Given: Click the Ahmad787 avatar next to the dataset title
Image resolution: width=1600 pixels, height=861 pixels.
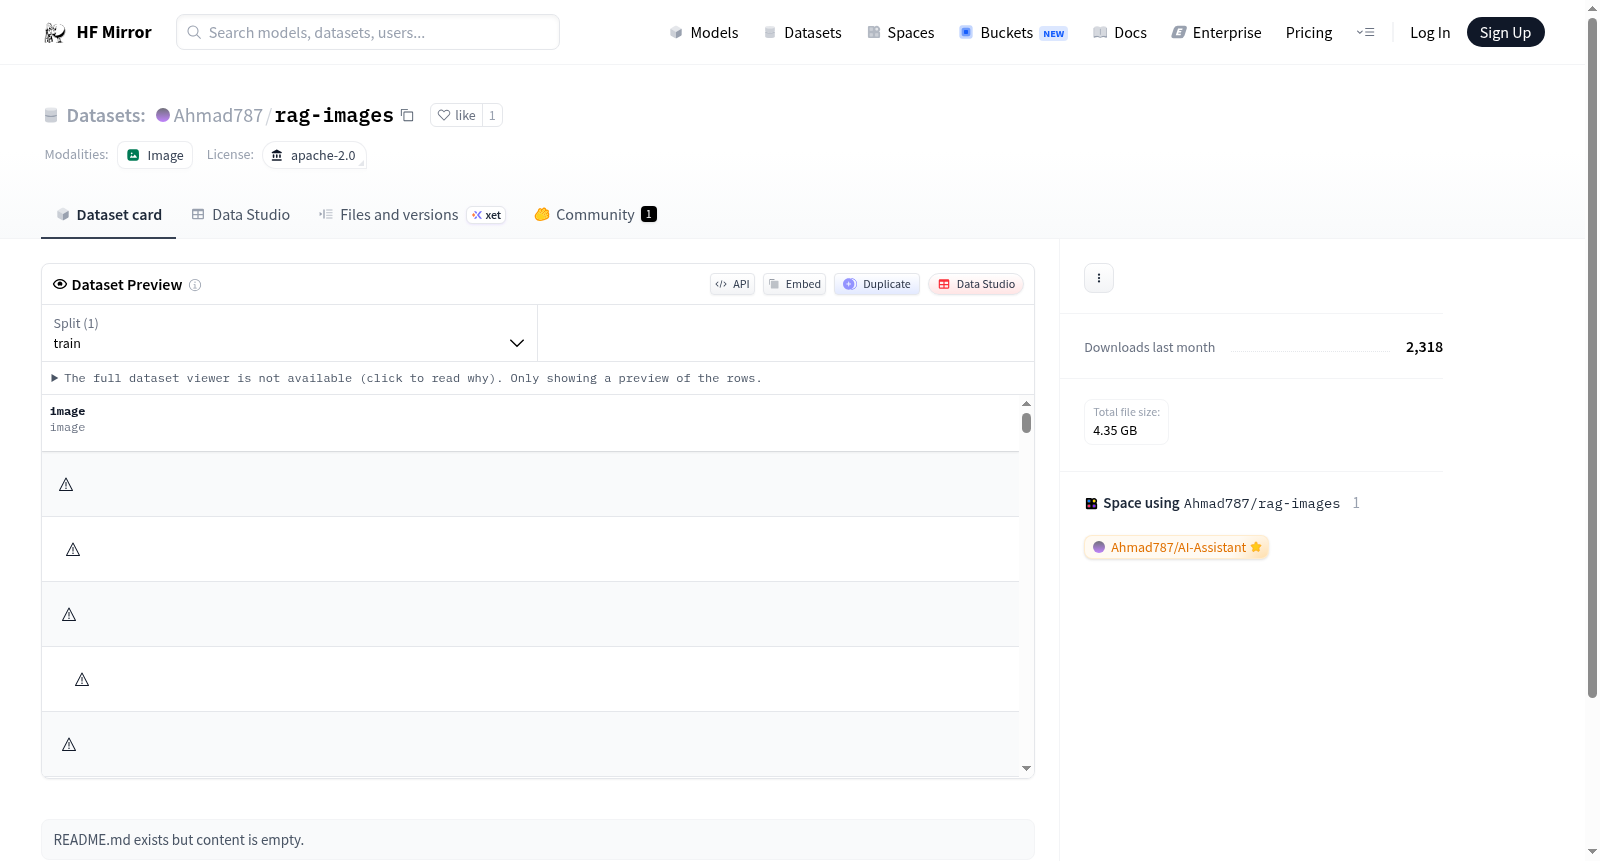Looking at the screenshot, I should point(163,115).
